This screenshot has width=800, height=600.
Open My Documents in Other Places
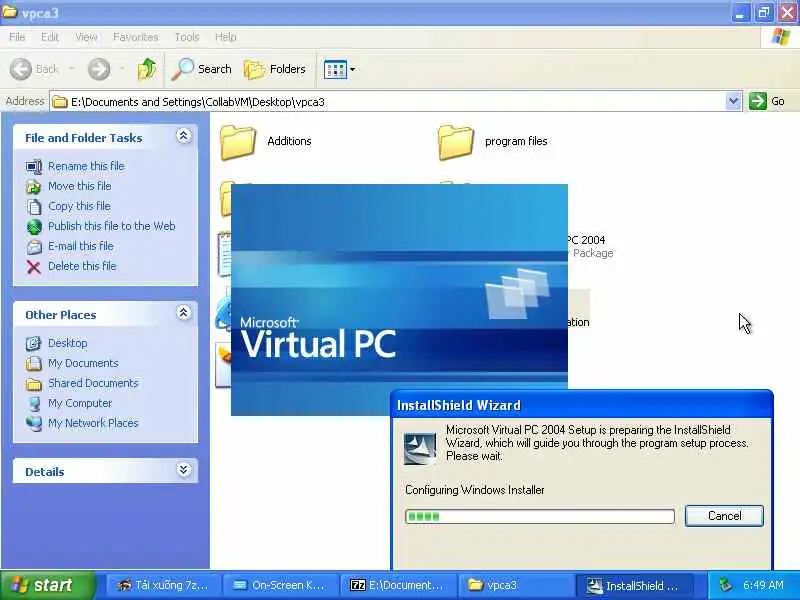point(83,363)
